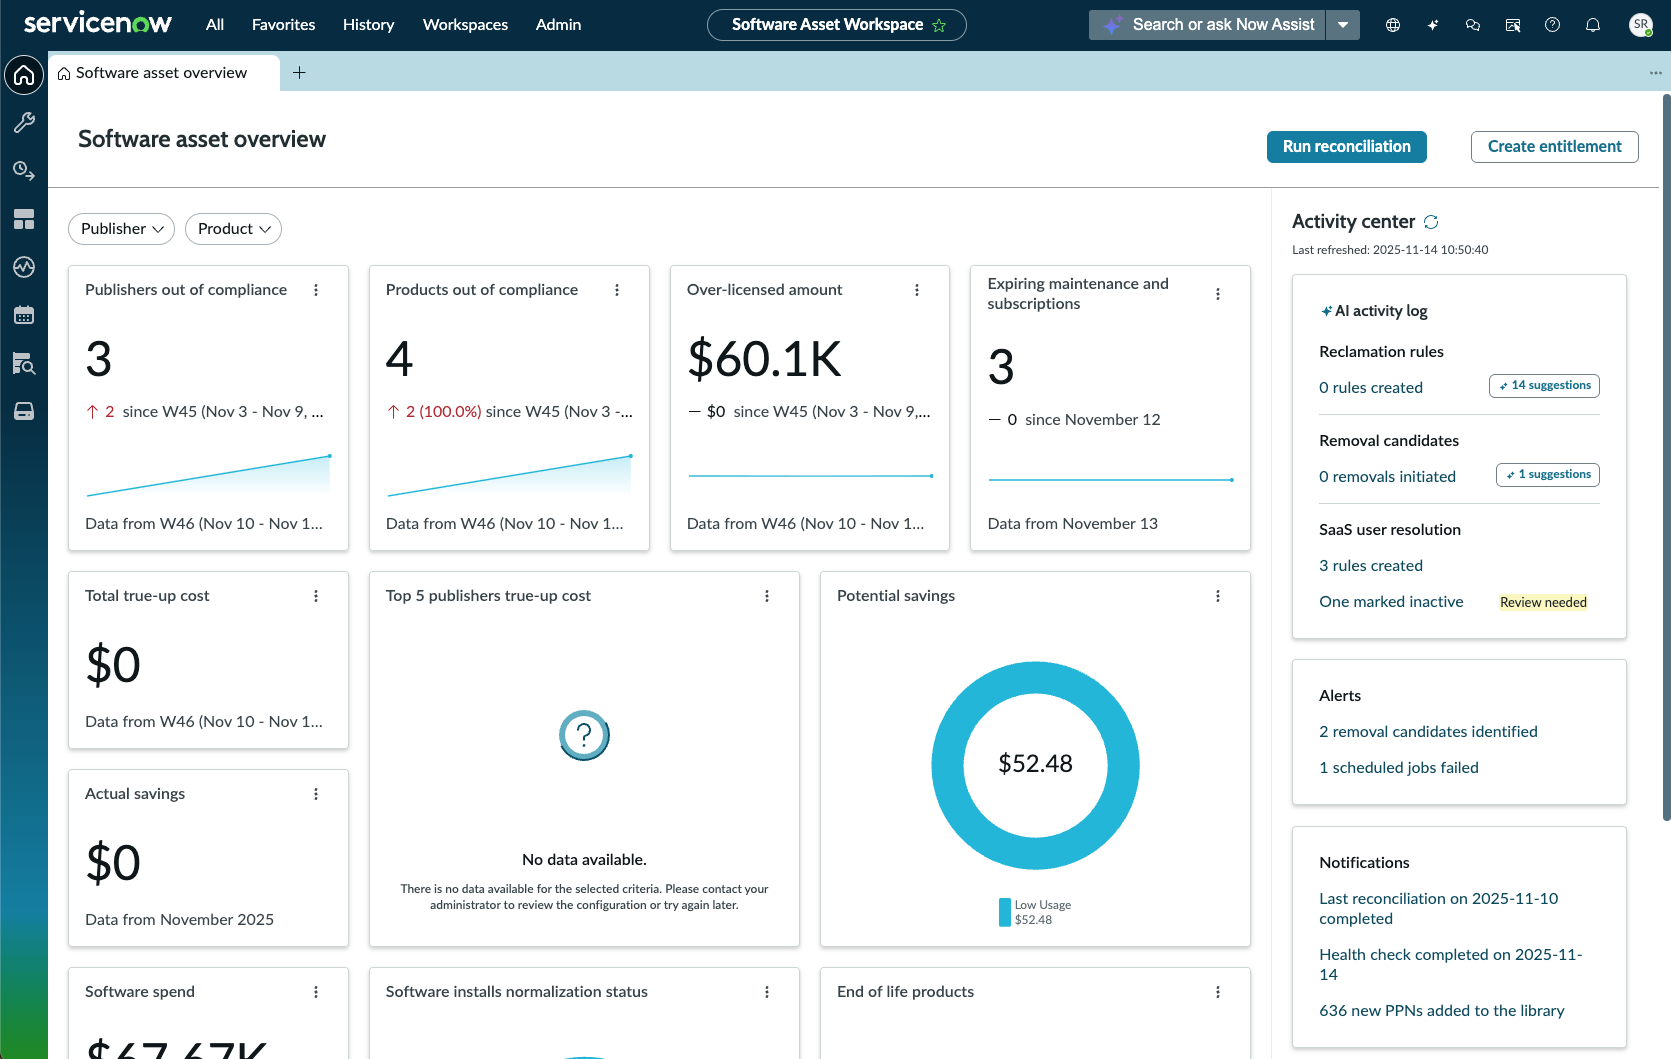Click the Home icon in left sidebar
Viewport: 1671px width, 1059px height.
coord(24,75)
